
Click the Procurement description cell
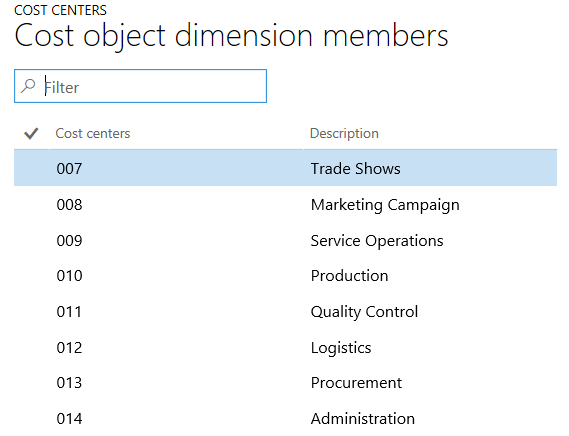356,383
